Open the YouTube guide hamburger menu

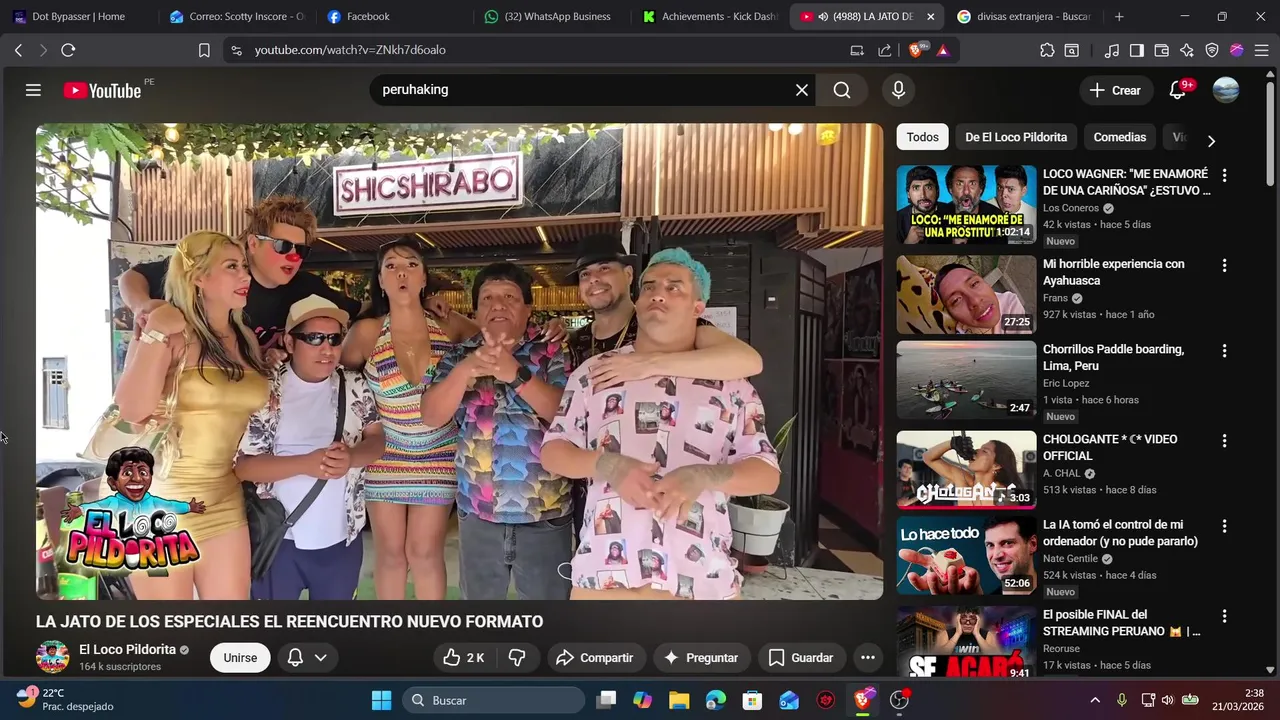coord(33,90)
